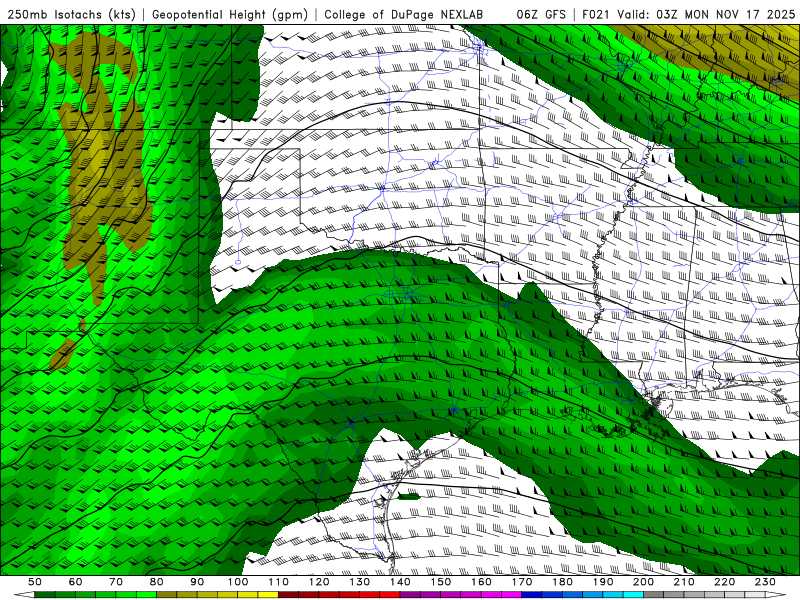Click the legend value 160
800x600 pixels.
pos(481,582)
